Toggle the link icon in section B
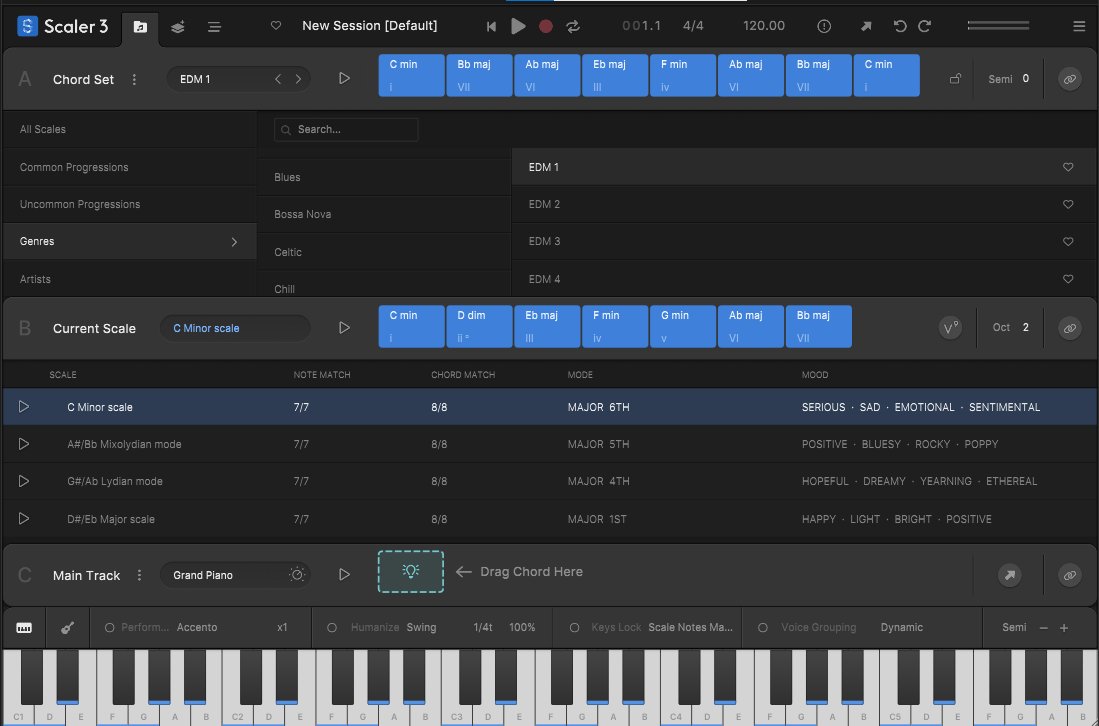1099x726 pixels. pyautogui.click(x=1070, y=328)
